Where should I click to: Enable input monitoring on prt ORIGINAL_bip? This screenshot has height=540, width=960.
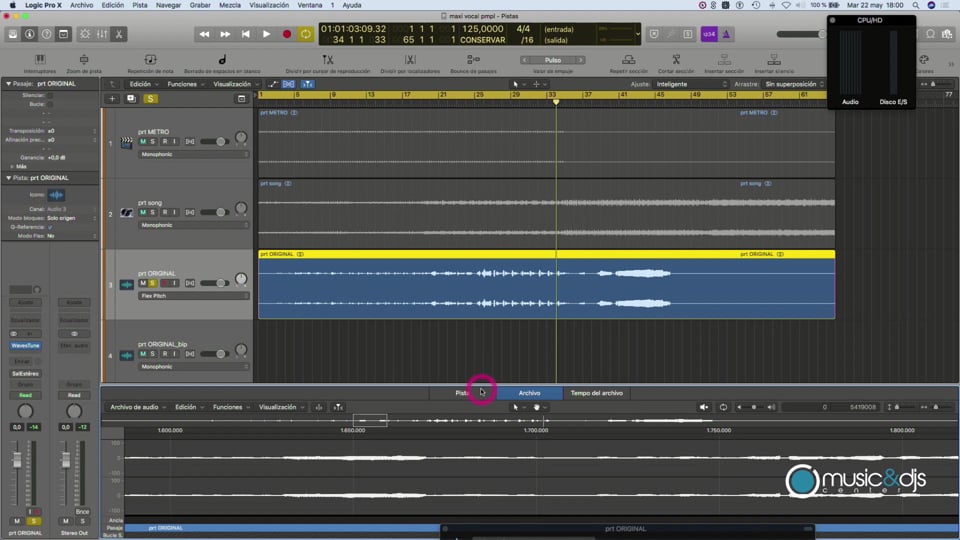coord(174,354)
